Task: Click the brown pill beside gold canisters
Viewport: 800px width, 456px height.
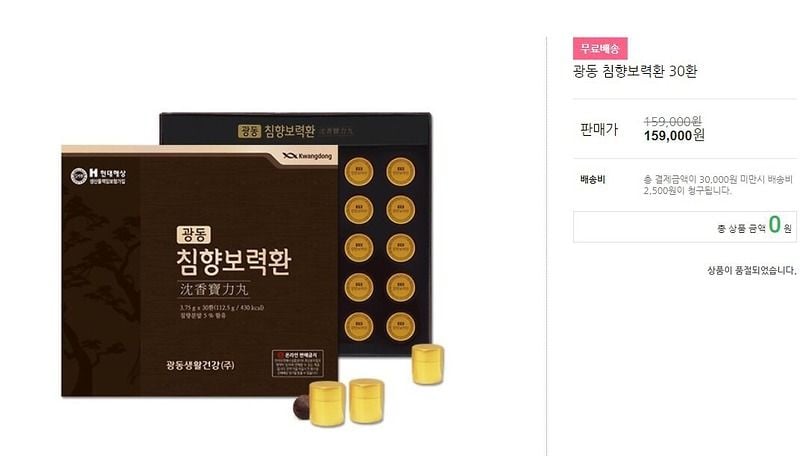Action: coord(301,407)
